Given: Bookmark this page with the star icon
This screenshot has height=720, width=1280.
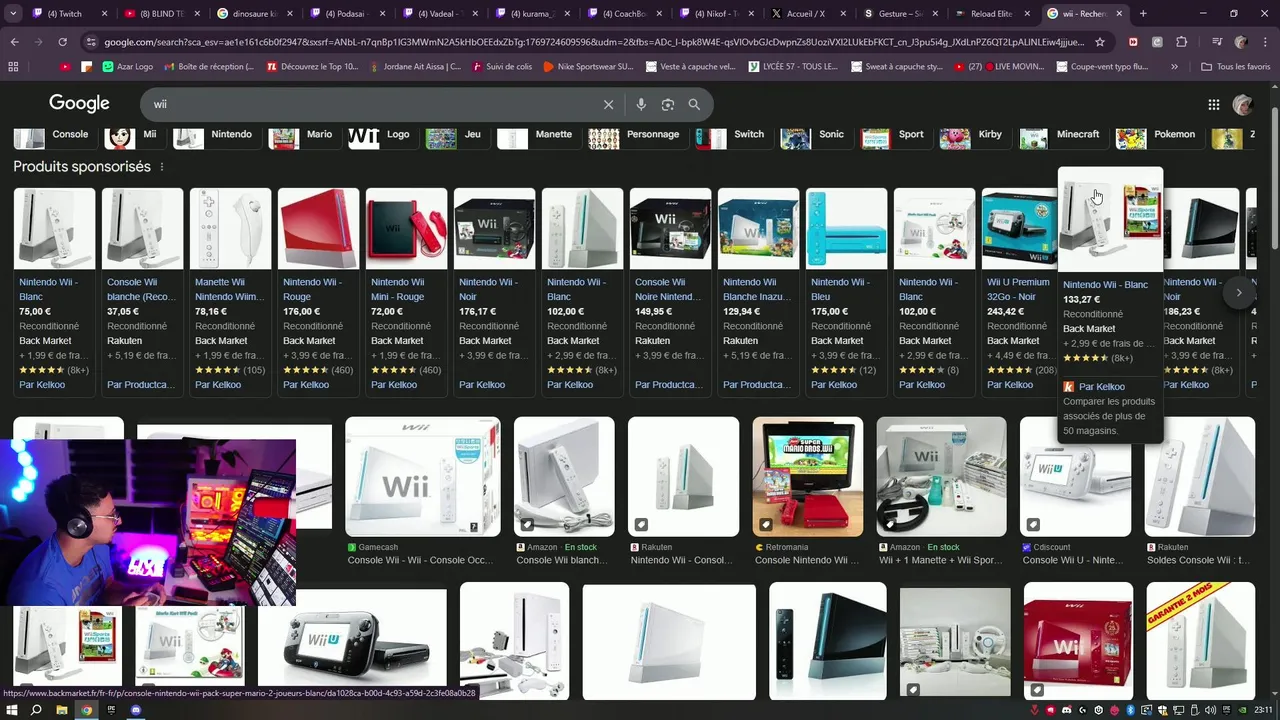Looking at the screenshot, I should click(x=1100, y=42).
